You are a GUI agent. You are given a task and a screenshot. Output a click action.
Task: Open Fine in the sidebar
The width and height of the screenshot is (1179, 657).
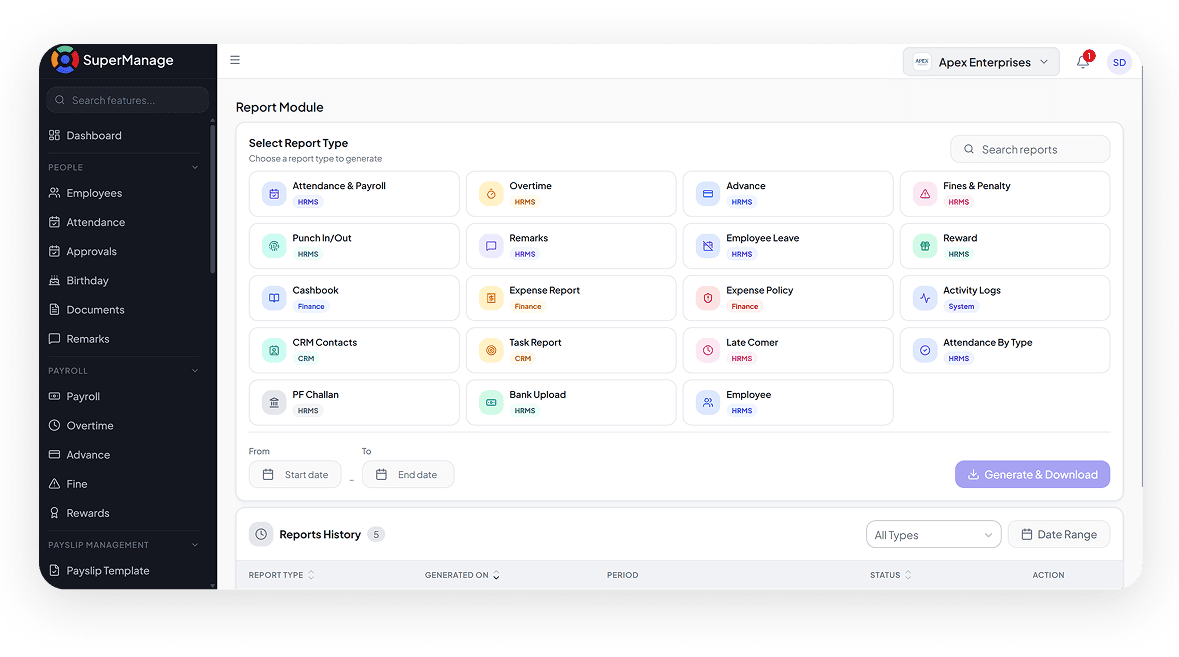coord(68,484)
